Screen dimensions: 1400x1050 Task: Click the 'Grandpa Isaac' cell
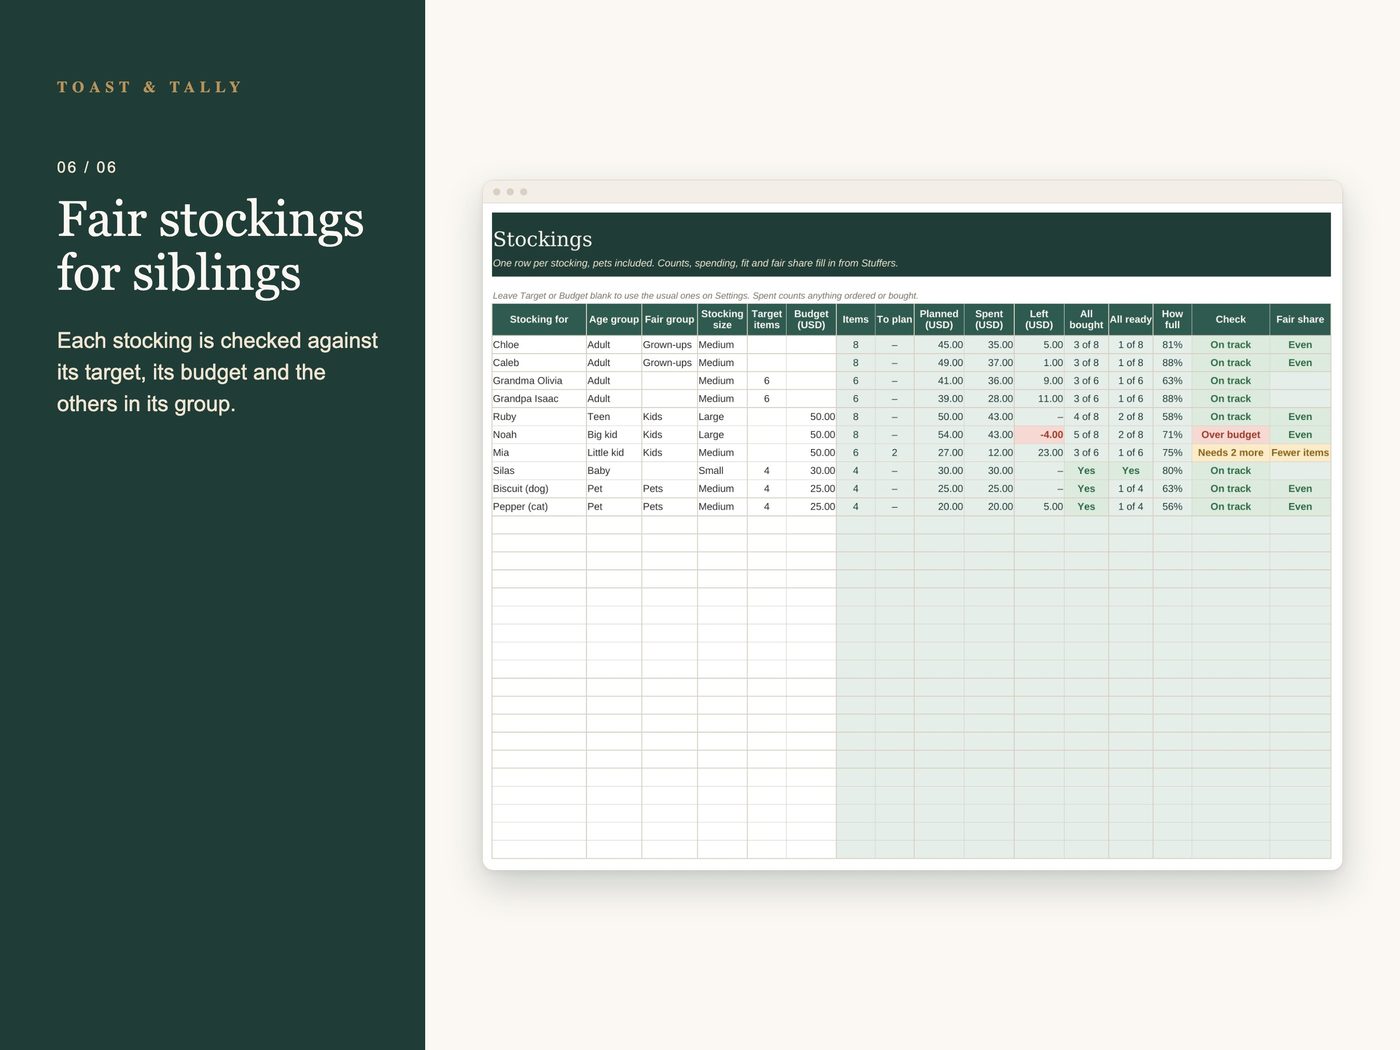click(539, 399)
